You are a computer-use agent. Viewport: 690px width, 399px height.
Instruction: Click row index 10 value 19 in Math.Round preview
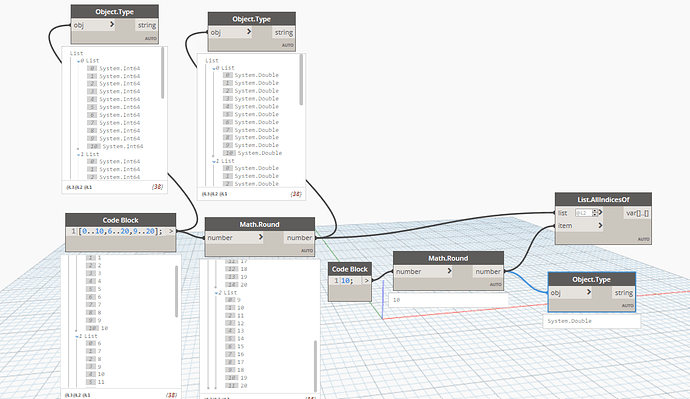pos(237,377)
